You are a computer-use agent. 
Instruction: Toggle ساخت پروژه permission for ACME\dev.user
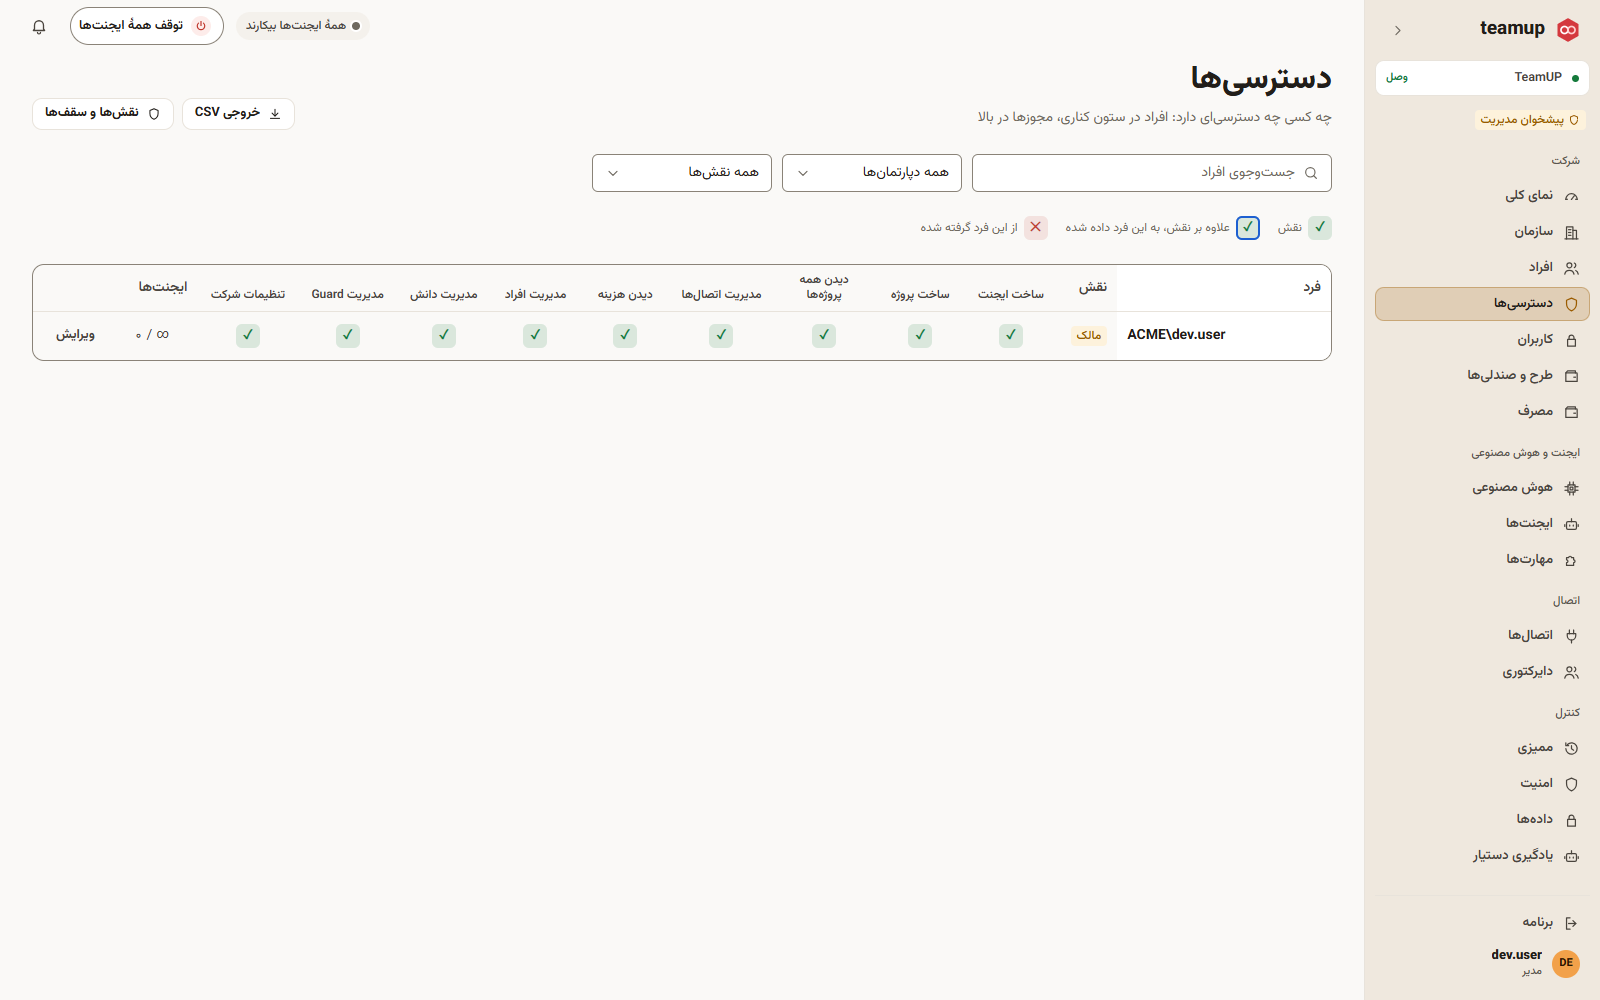pyautogui.click(x=920, y=335)
